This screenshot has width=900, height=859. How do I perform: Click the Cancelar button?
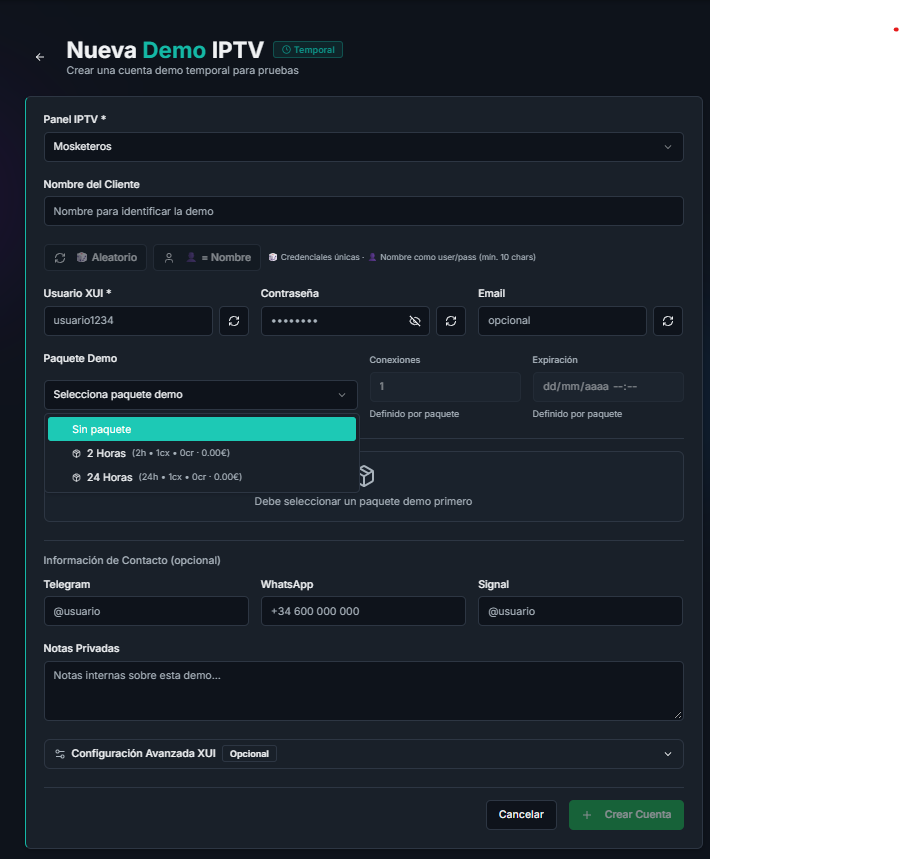point(521,815)
